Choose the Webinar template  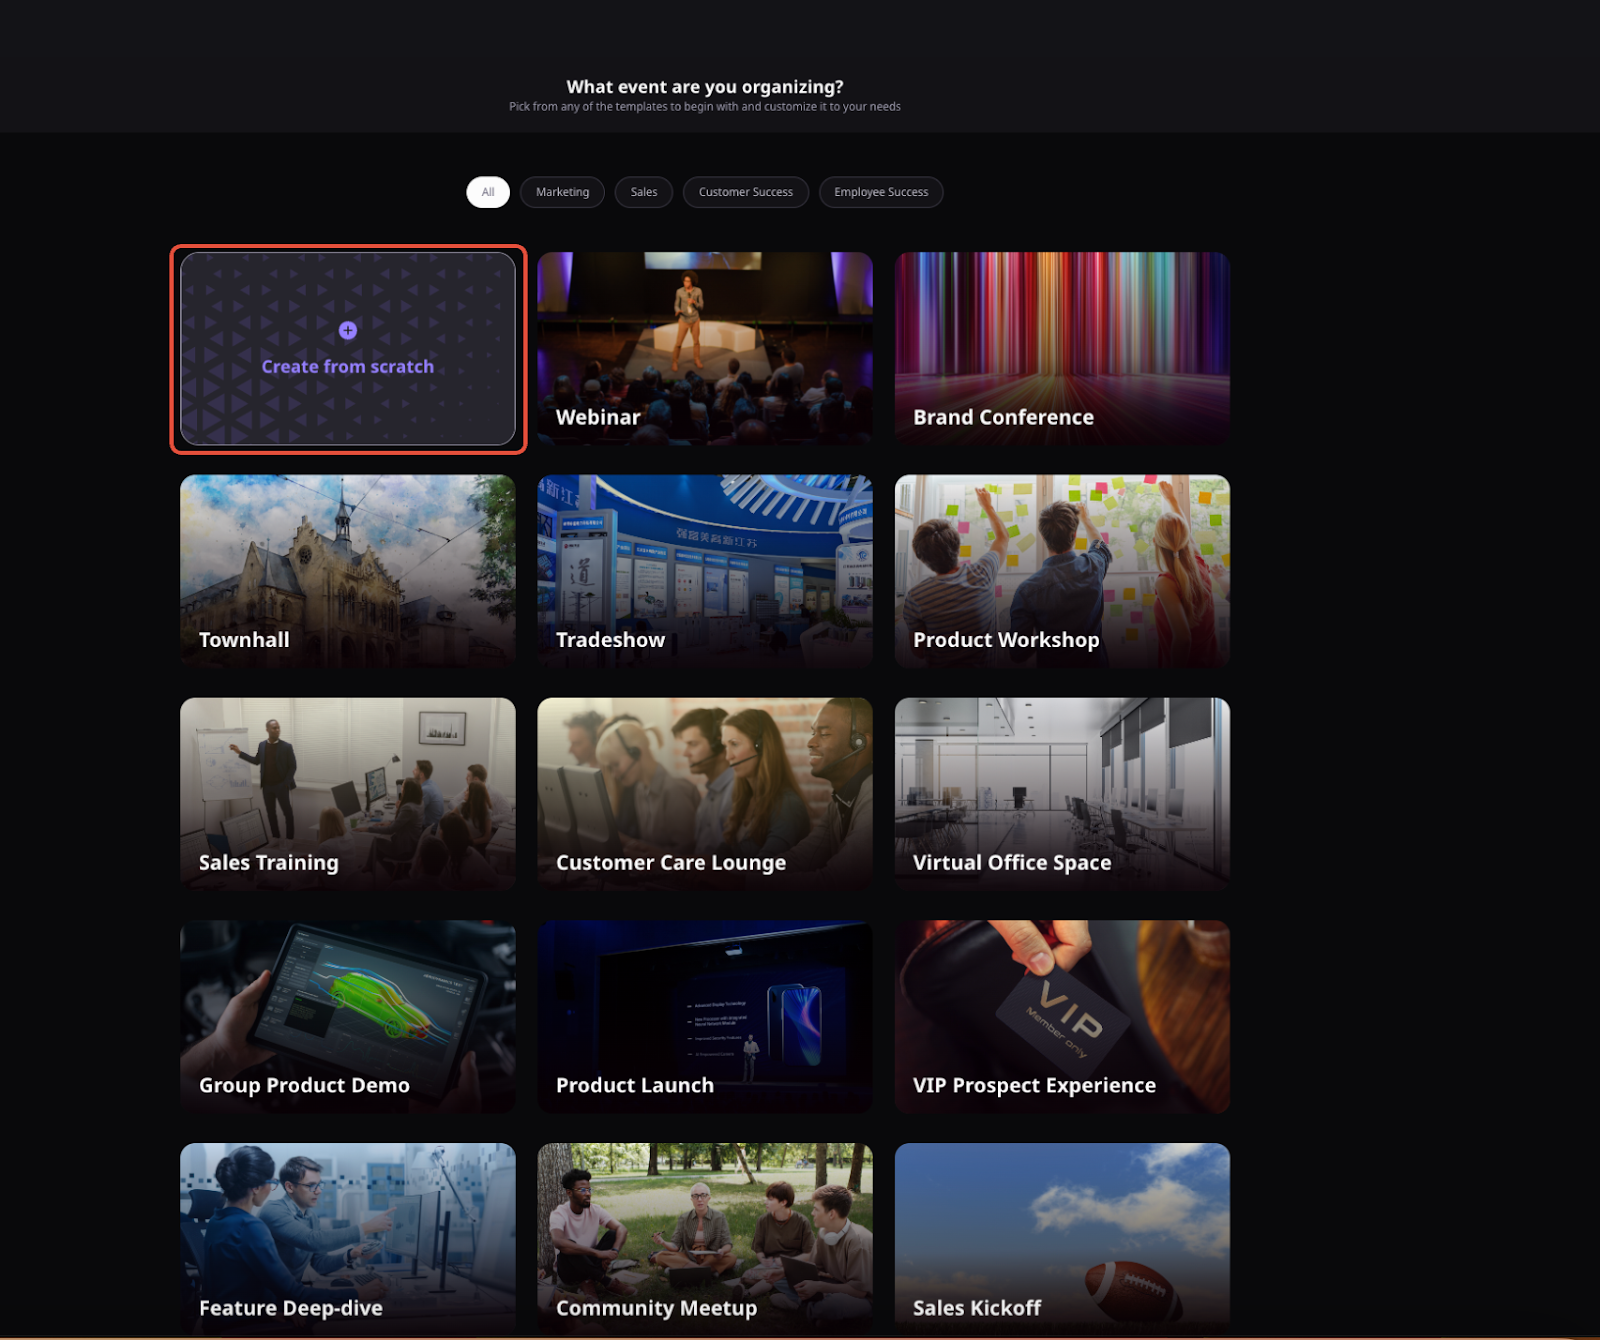click(x=705, y=348)
